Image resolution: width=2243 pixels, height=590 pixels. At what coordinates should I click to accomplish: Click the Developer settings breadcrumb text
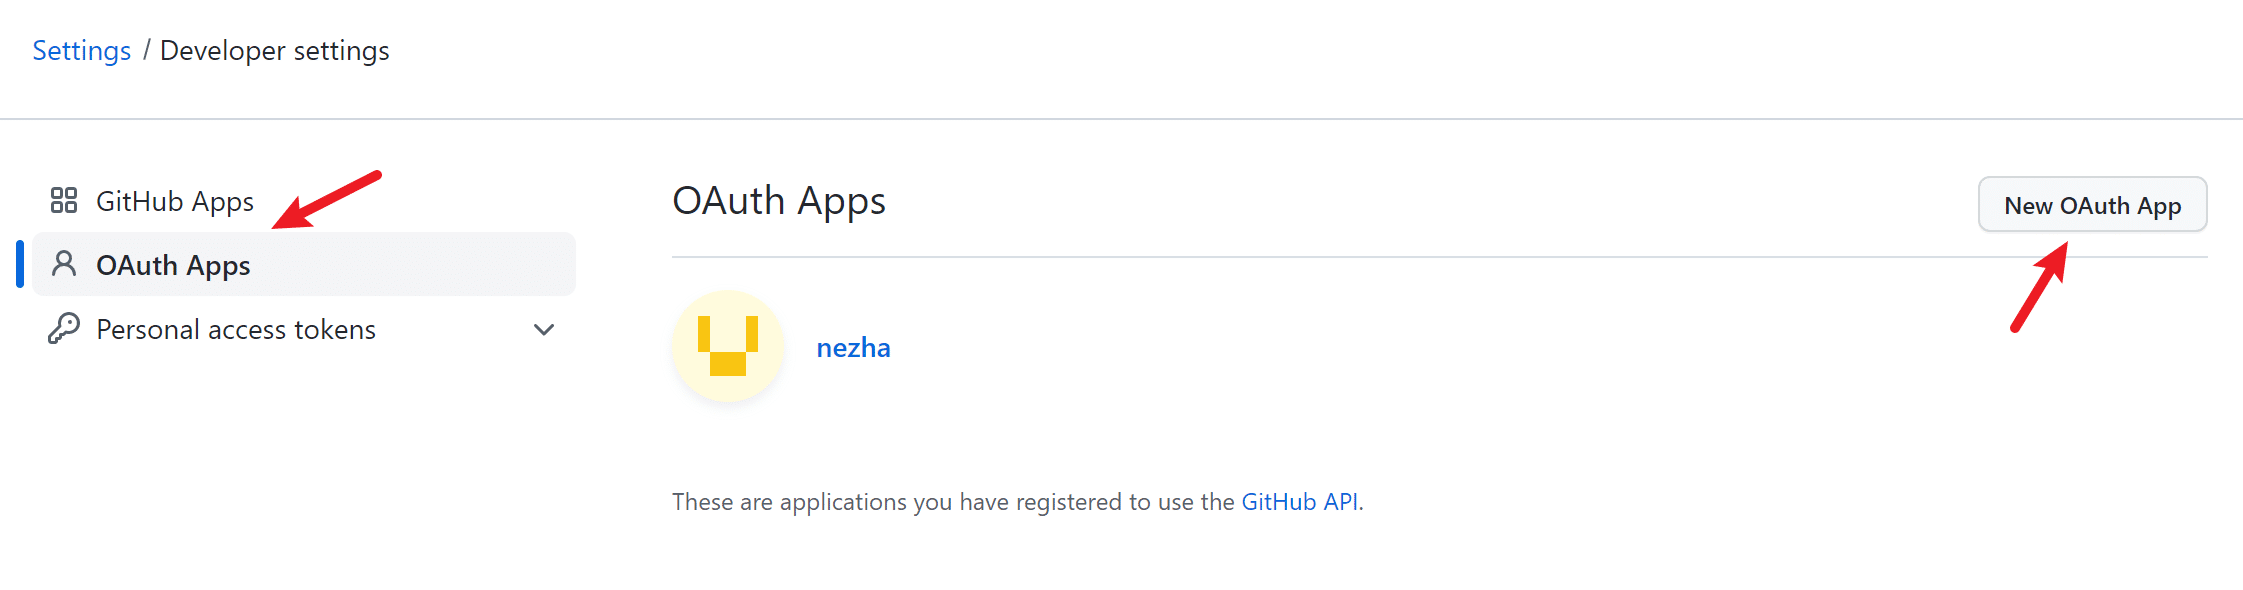(x=275, y=50)
